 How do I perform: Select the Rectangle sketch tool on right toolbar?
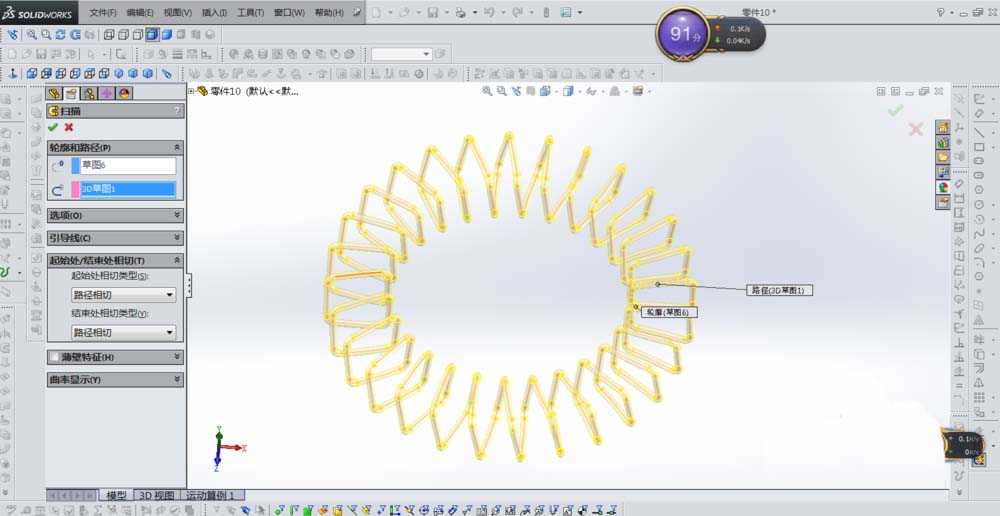coord(979,147)
